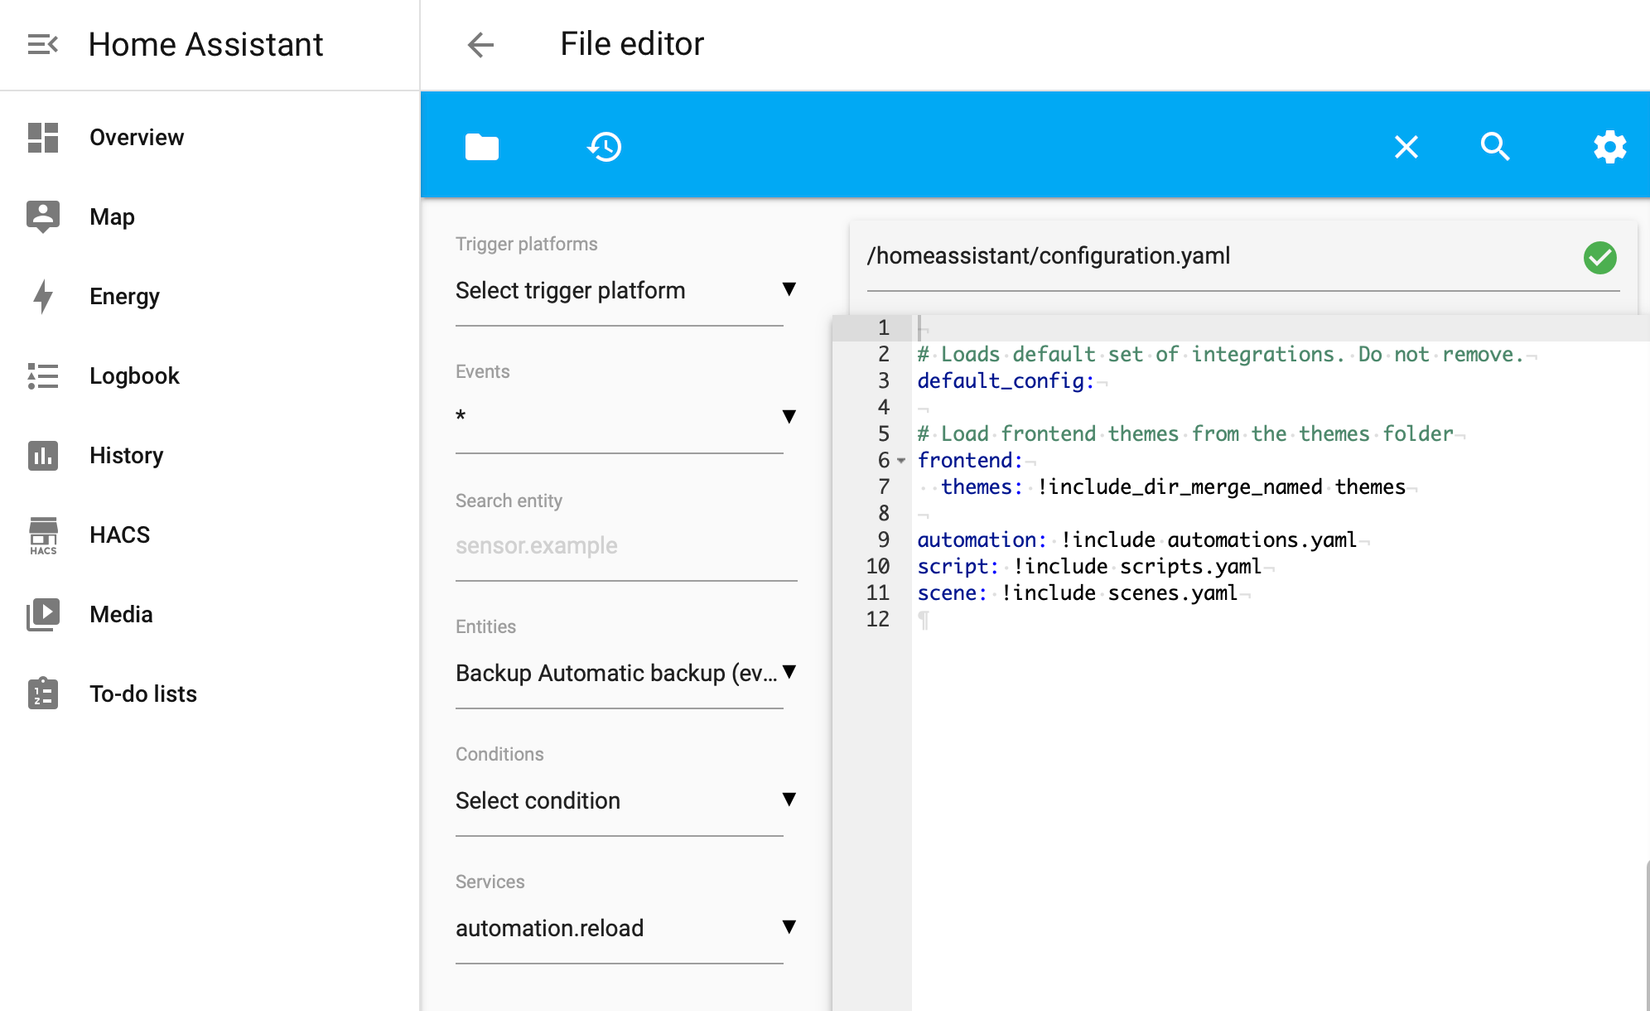This screenshot has height=1011, width=1650.
Task: Open File editor settings gear
Action: pyautogui.click(x=1609, y=146)
